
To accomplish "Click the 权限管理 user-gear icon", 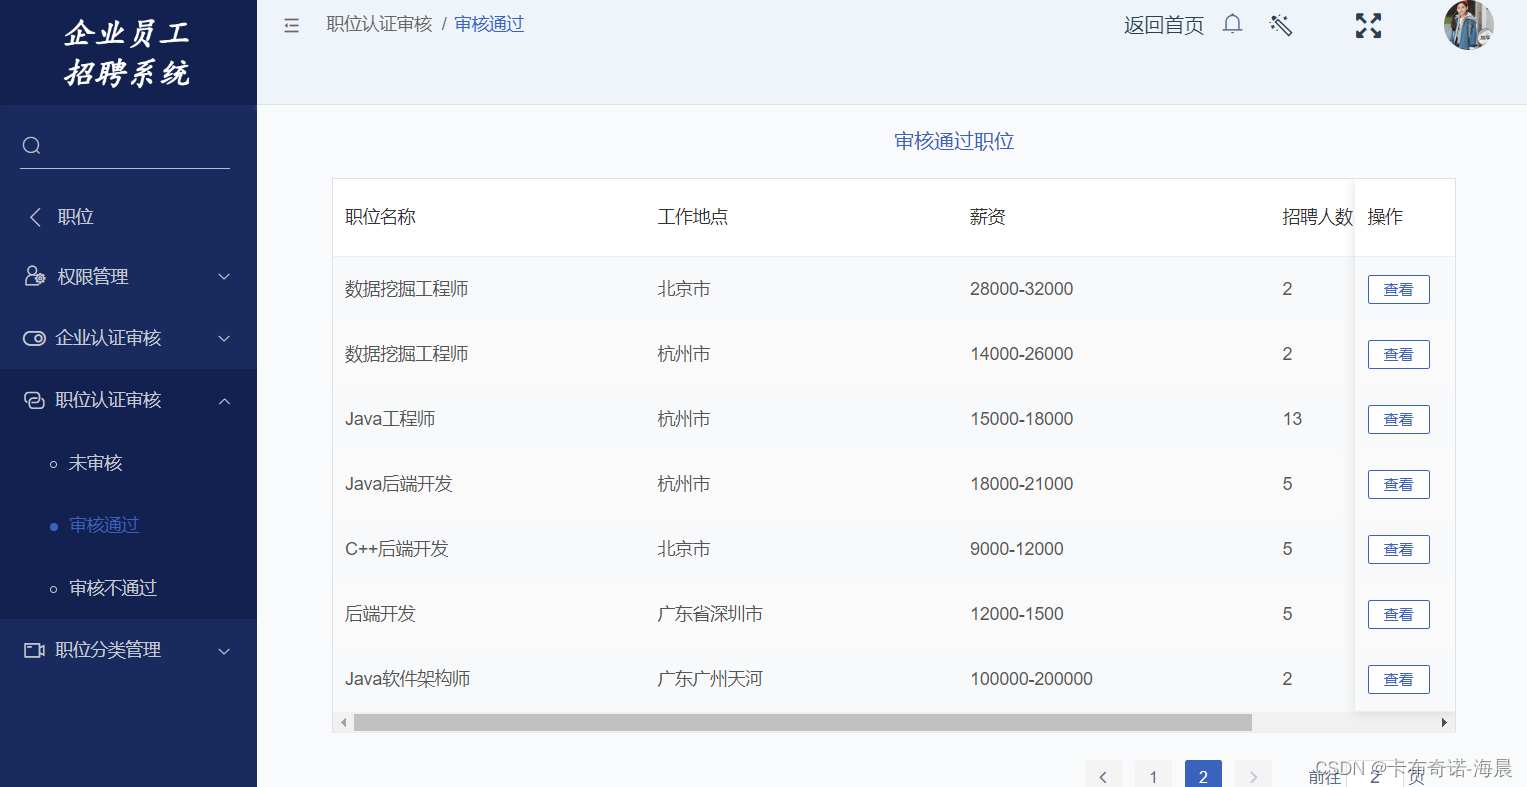I will (x=34, y=276).
